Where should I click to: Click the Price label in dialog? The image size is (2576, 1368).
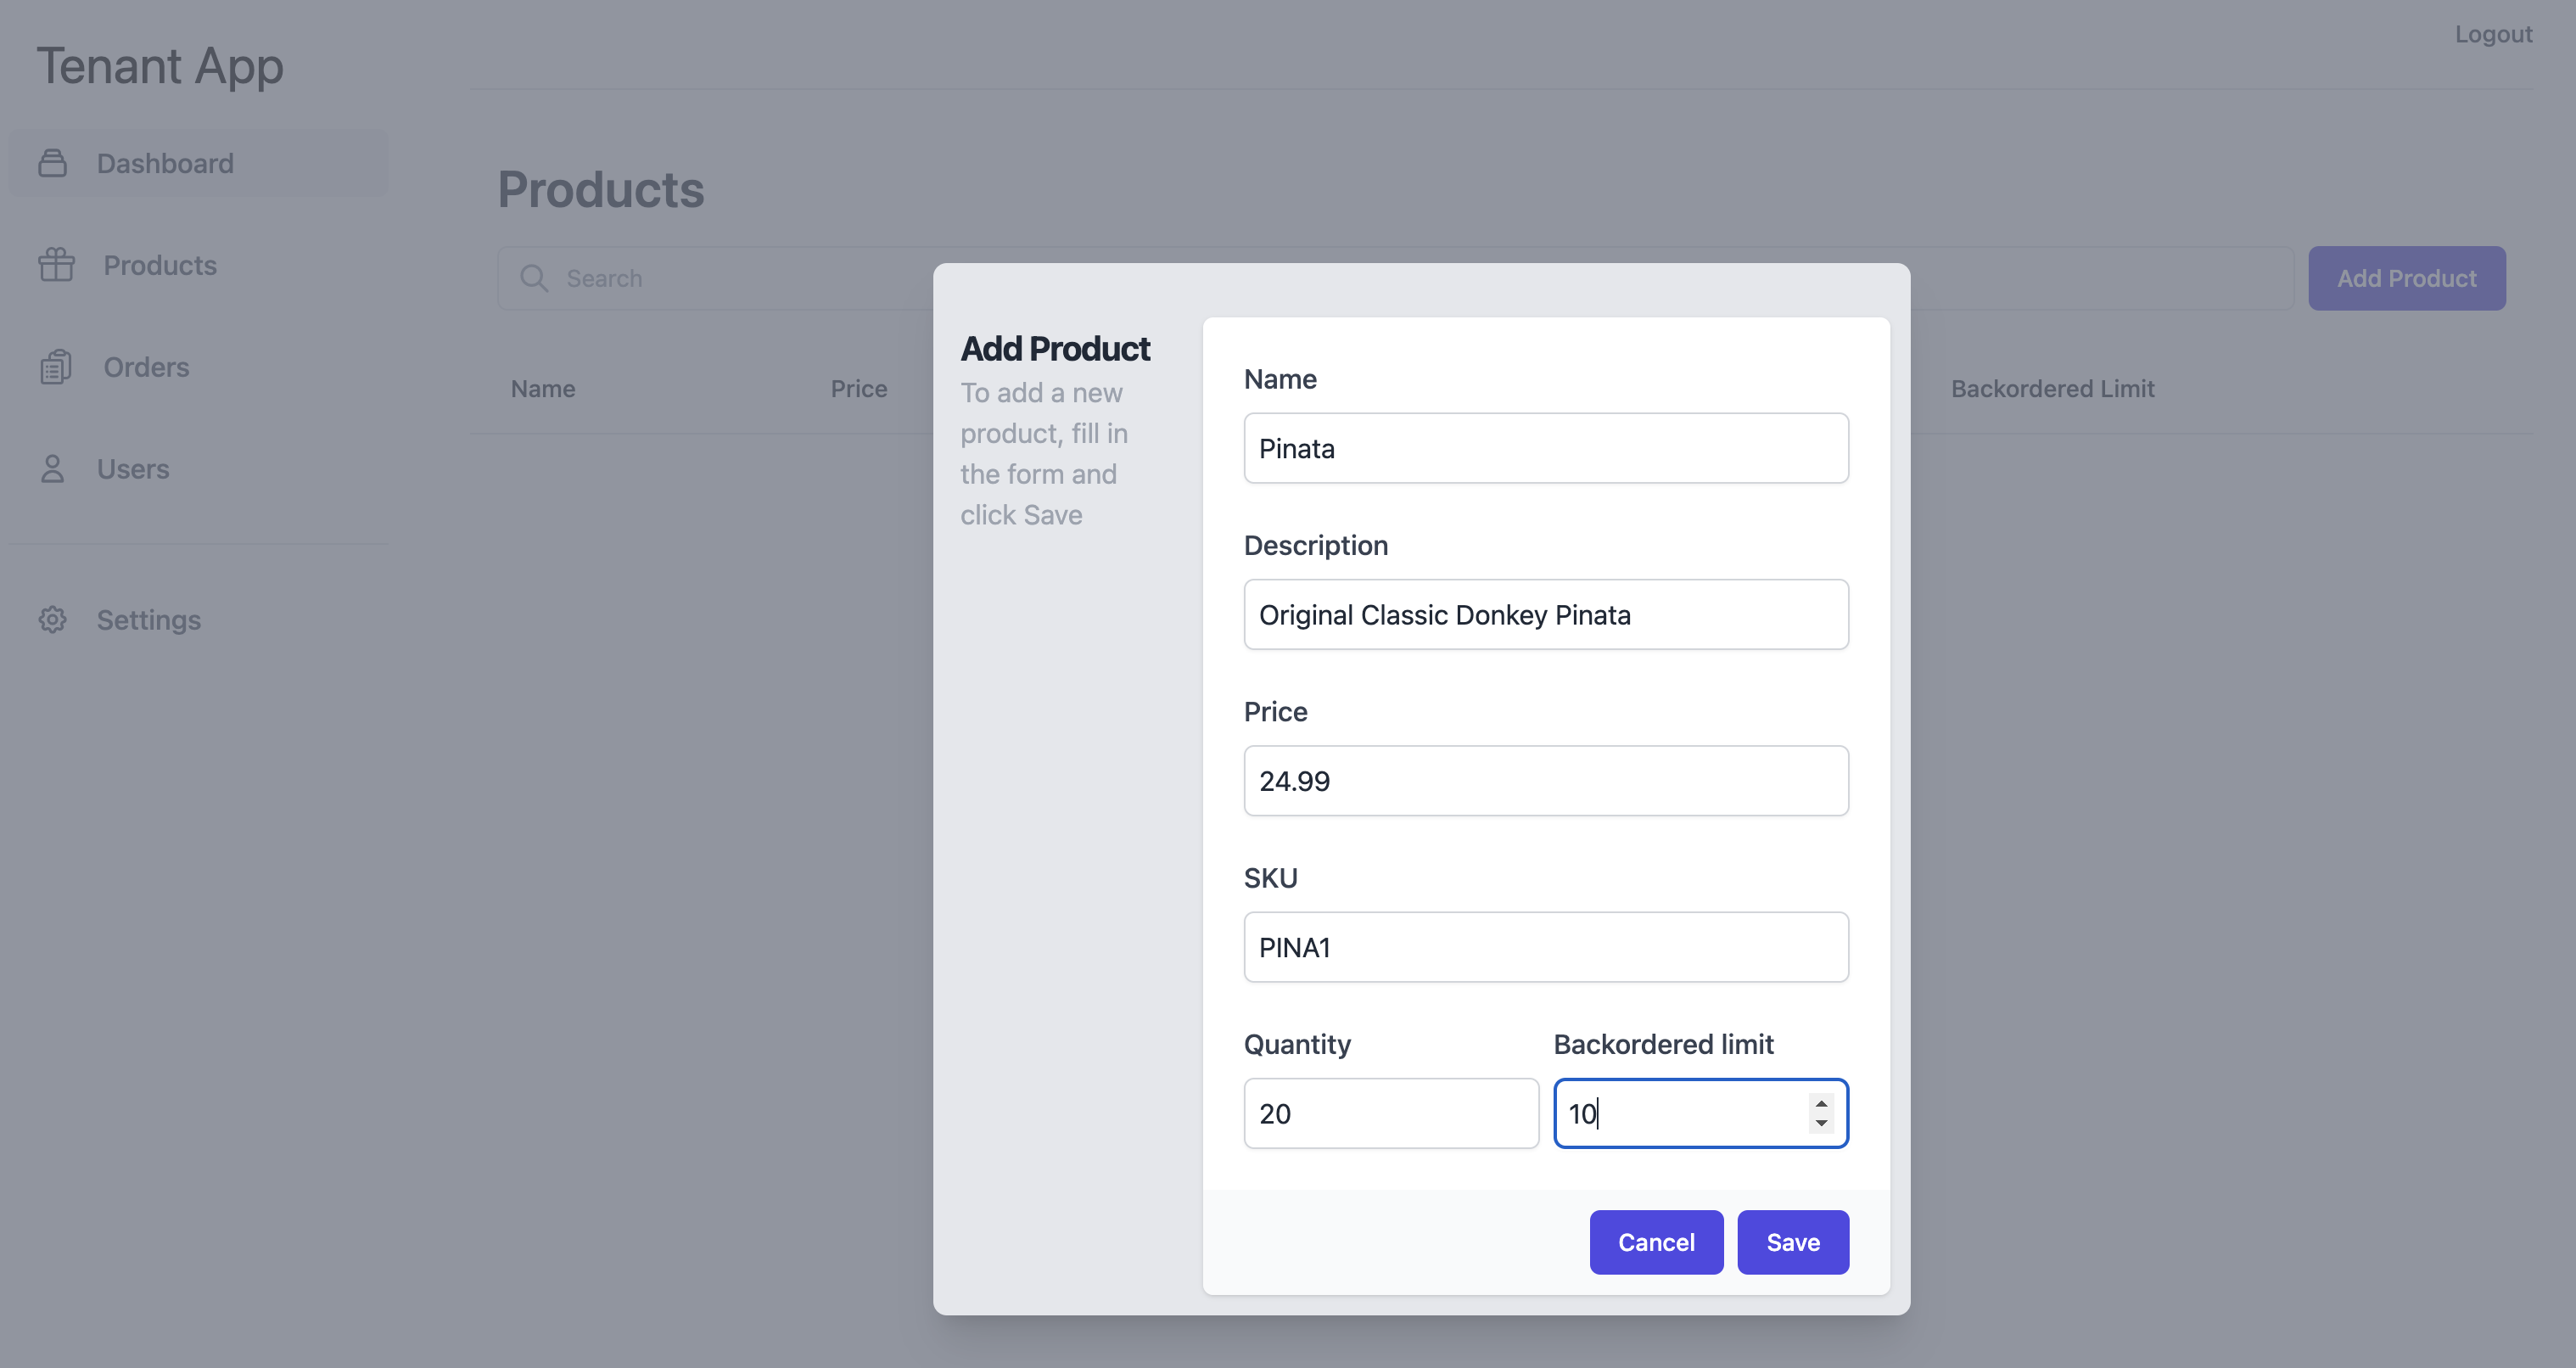tap(1275, 712)
